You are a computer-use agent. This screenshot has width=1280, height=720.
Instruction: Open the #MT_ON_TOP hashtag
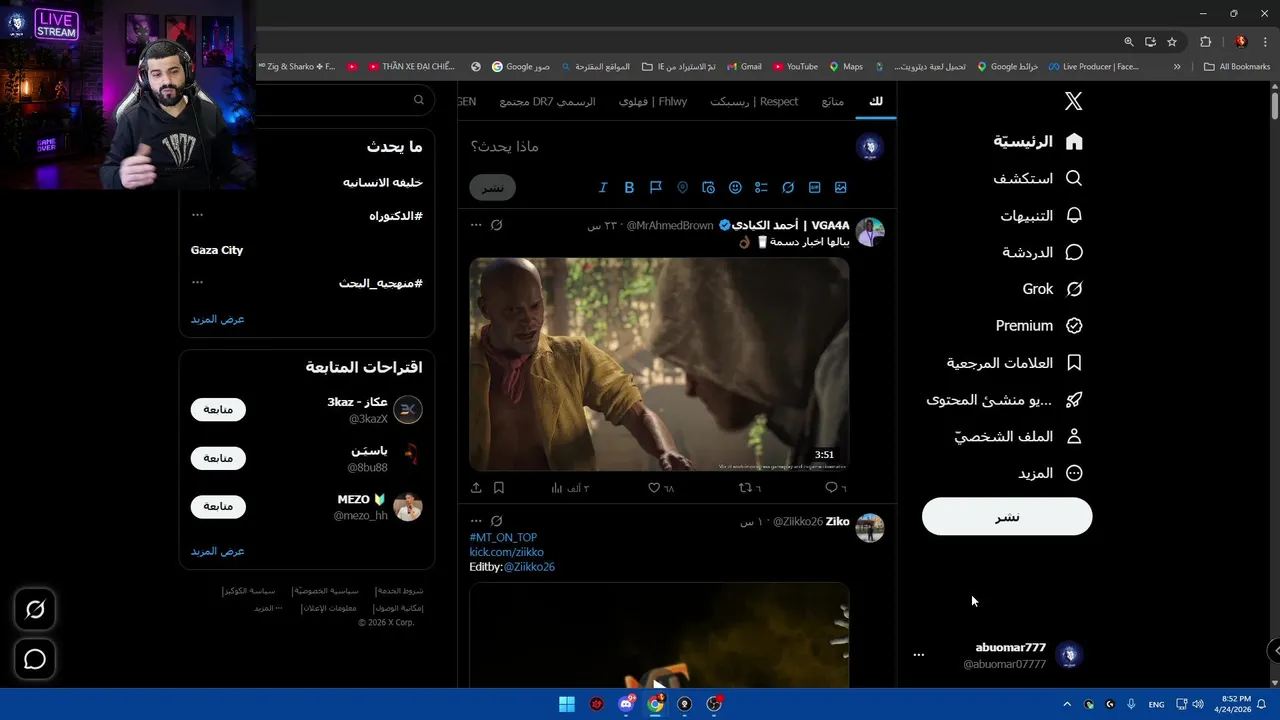[503, 537]
